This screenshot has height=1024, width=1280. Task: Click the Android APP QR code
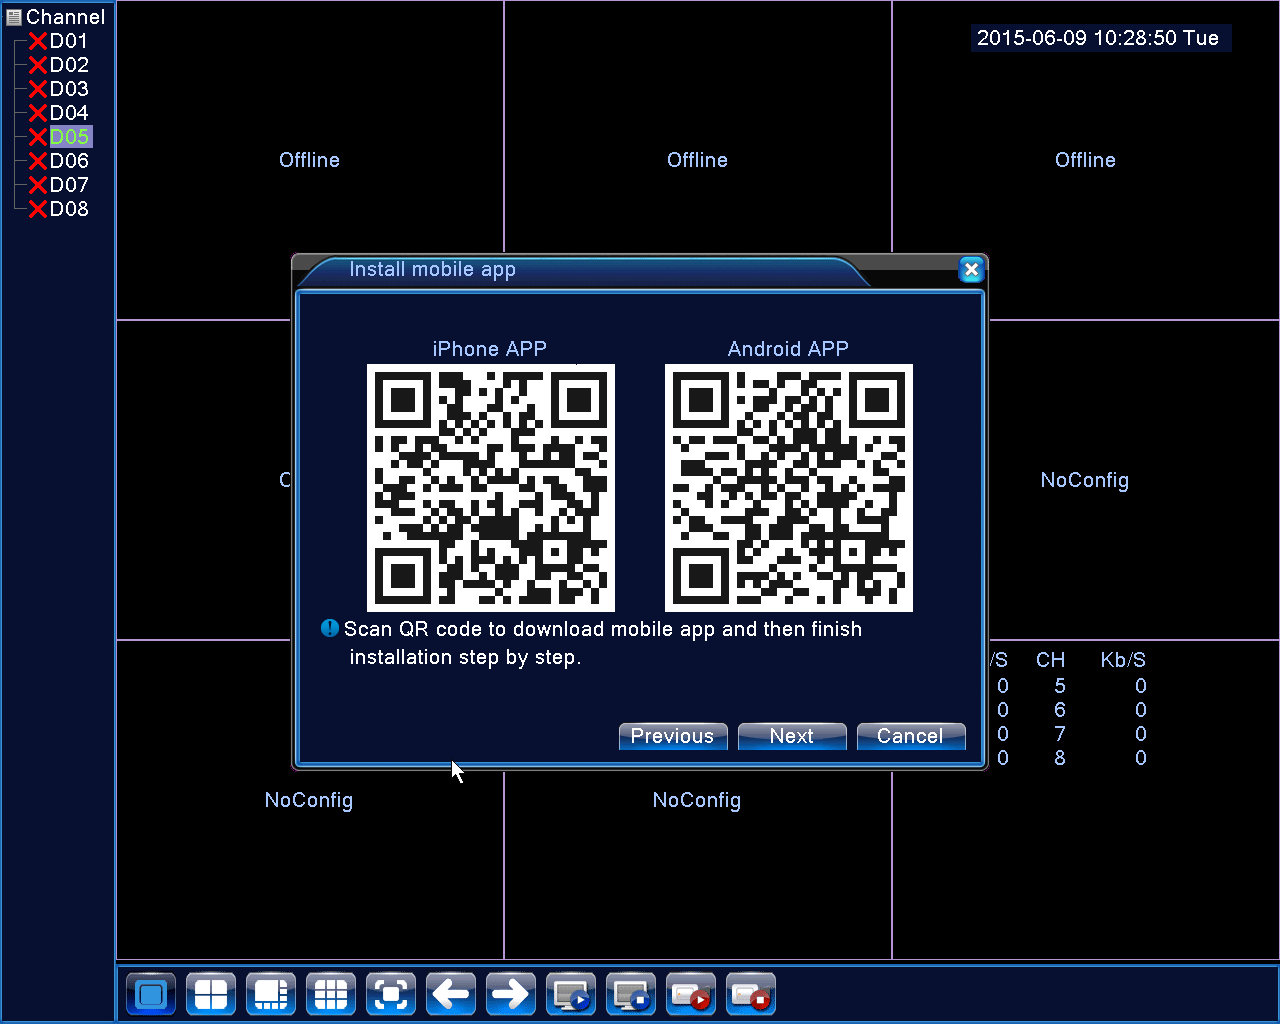(789, 488)
